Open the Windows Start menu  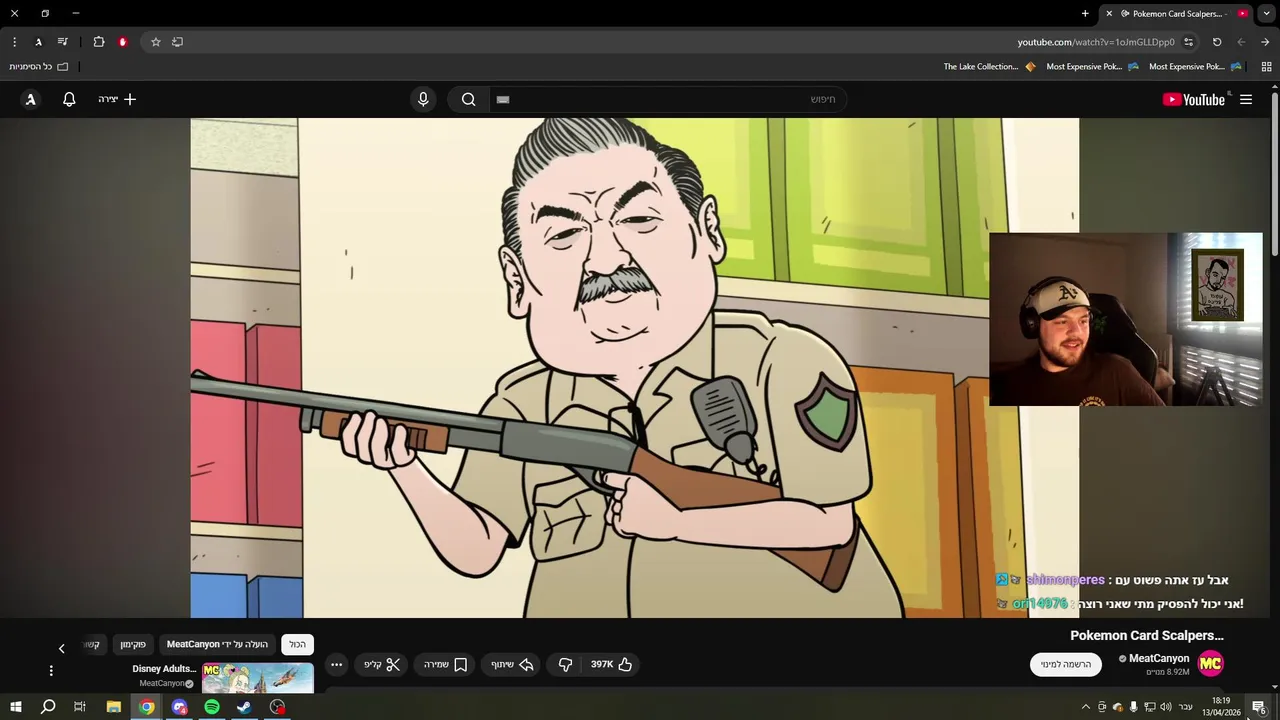click(x=15, y=707)
